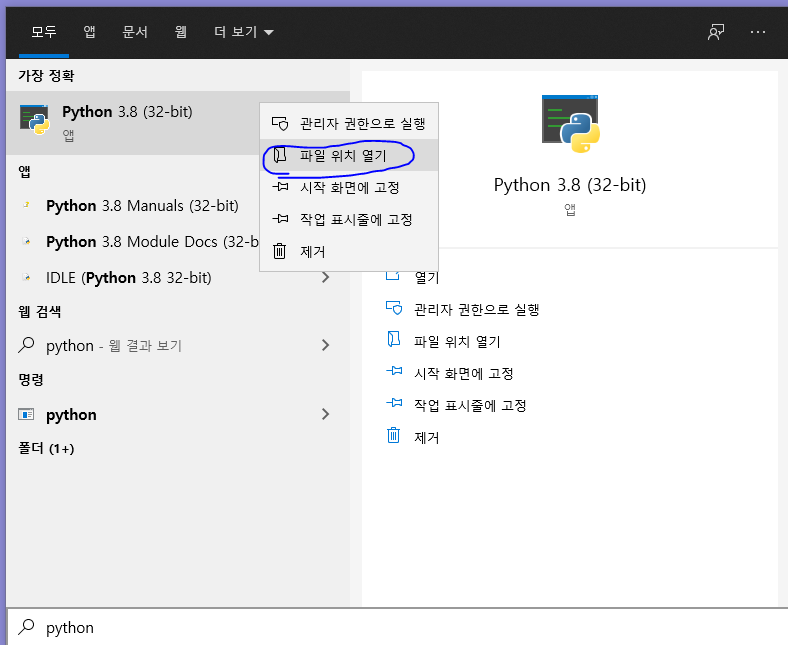
Task: Choose 관리자 권한으로 실행 in context menu
Action: click(349, 123)
